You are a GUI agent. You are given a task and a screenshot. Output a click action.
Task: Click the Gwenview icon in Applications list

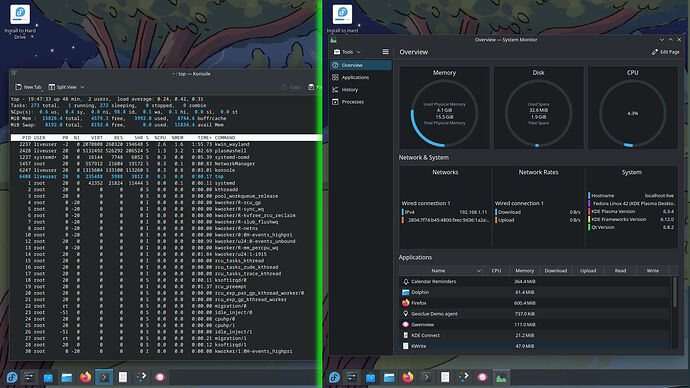[x=406, y=324]
